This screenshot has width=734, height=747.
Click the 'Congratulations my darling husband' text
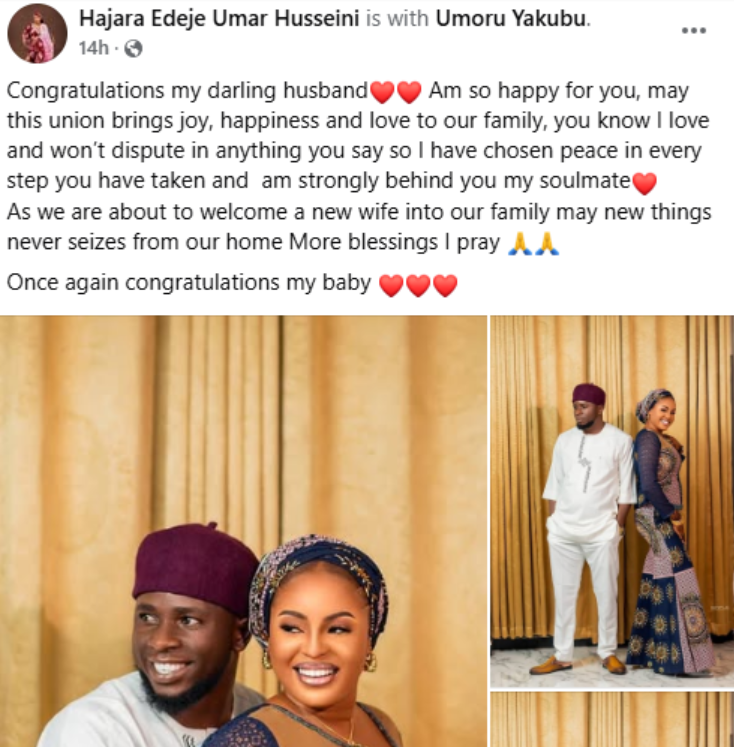click(x=187, y=91)
